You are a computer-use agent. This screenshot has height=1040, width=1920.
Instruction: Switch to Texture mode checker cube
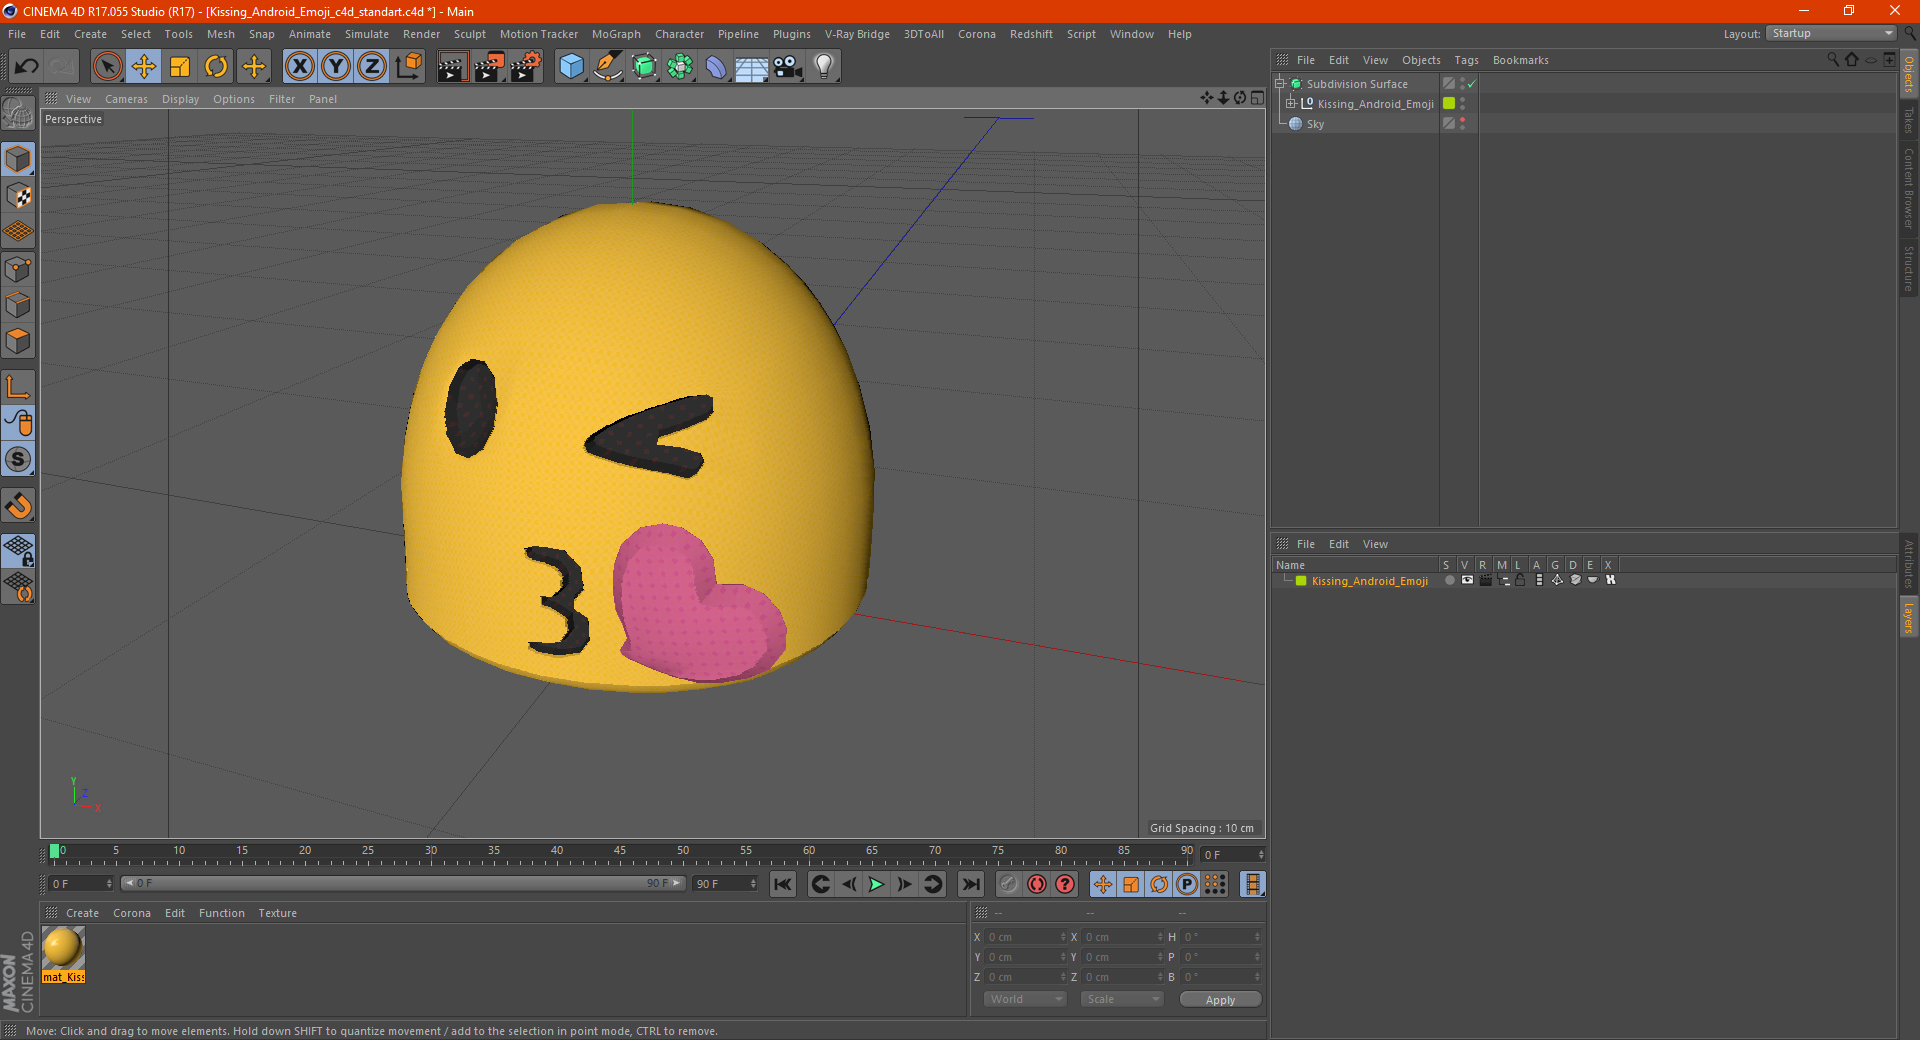pyautogui.click(x=19, y=196)
